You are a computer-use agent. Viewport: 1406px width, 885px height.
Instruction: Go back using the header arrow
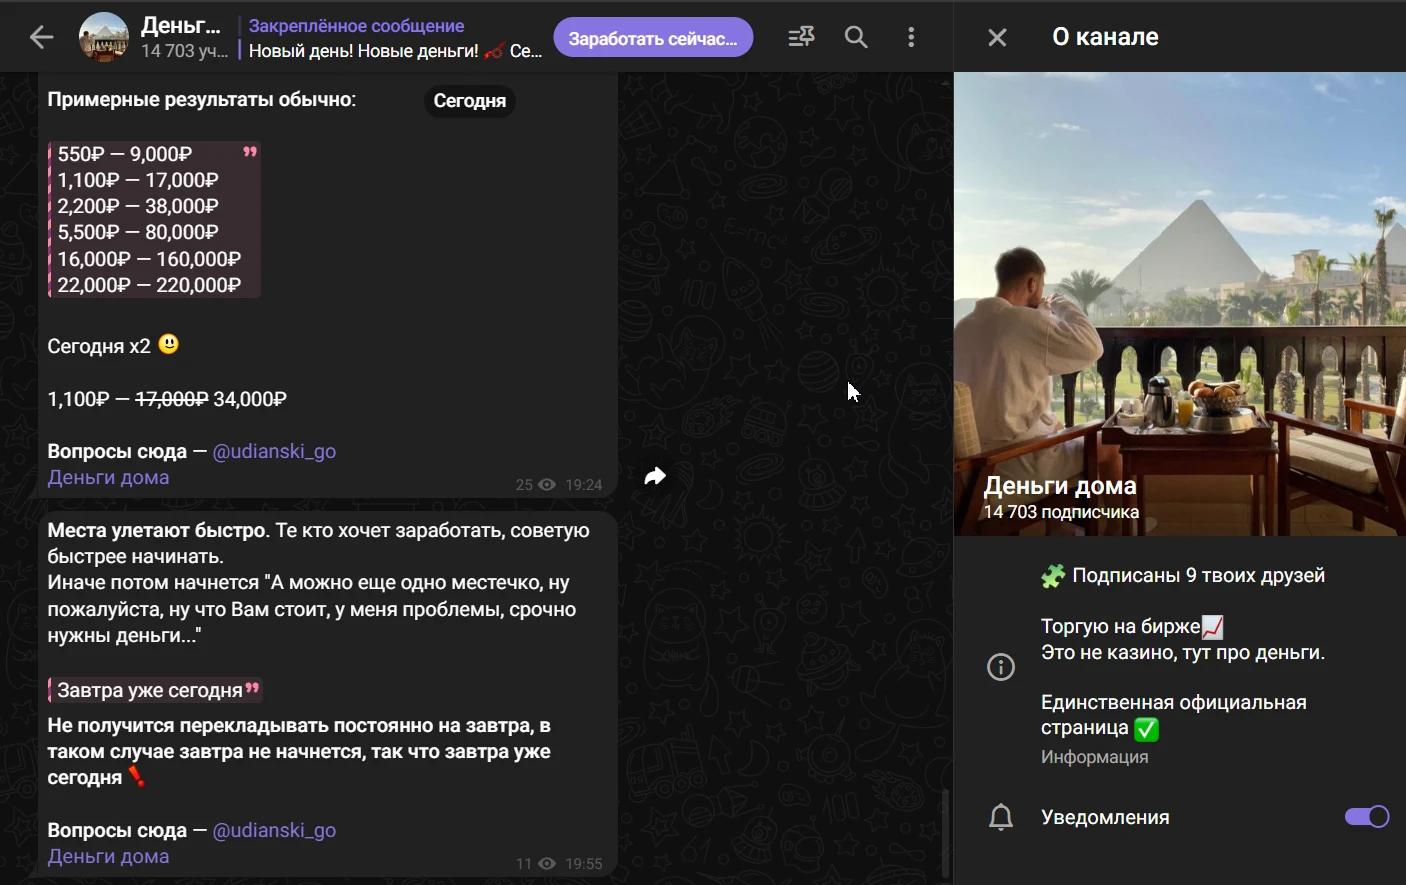(x=41, y=38)
